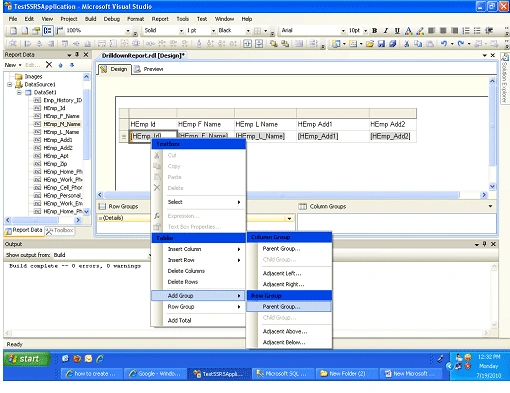Open the 1 pt border width dropdown
The image size is (510, 393).
point(213,31)
